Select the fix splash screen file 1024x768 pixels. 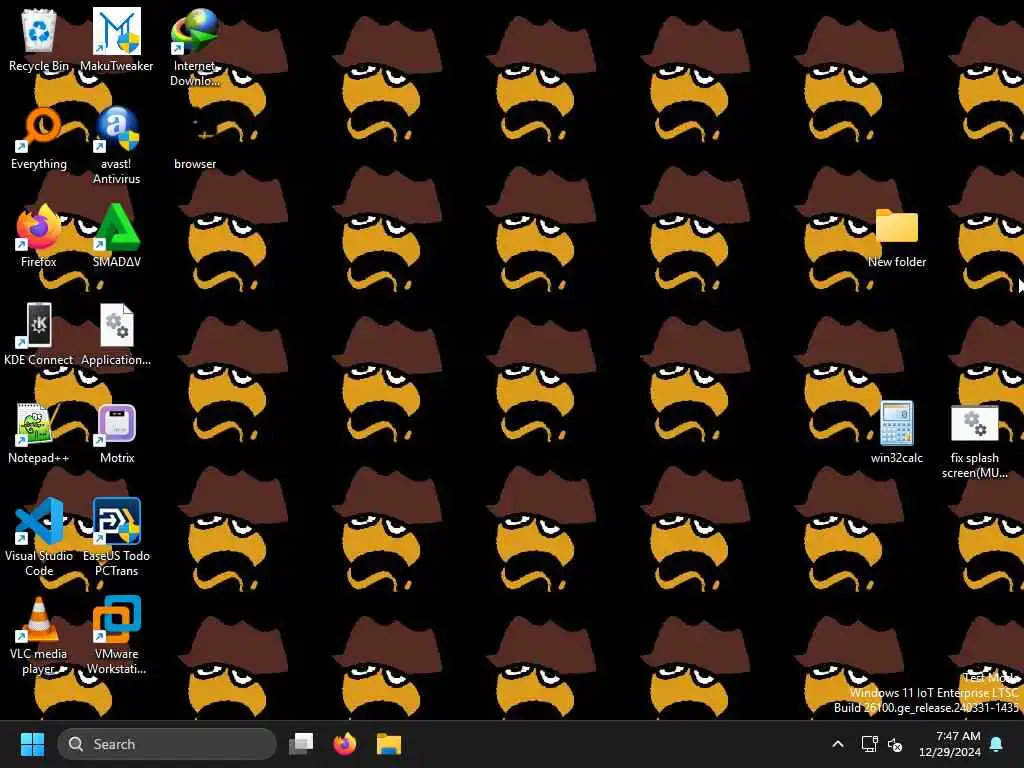pyautogui.click(x=974, y=441)
